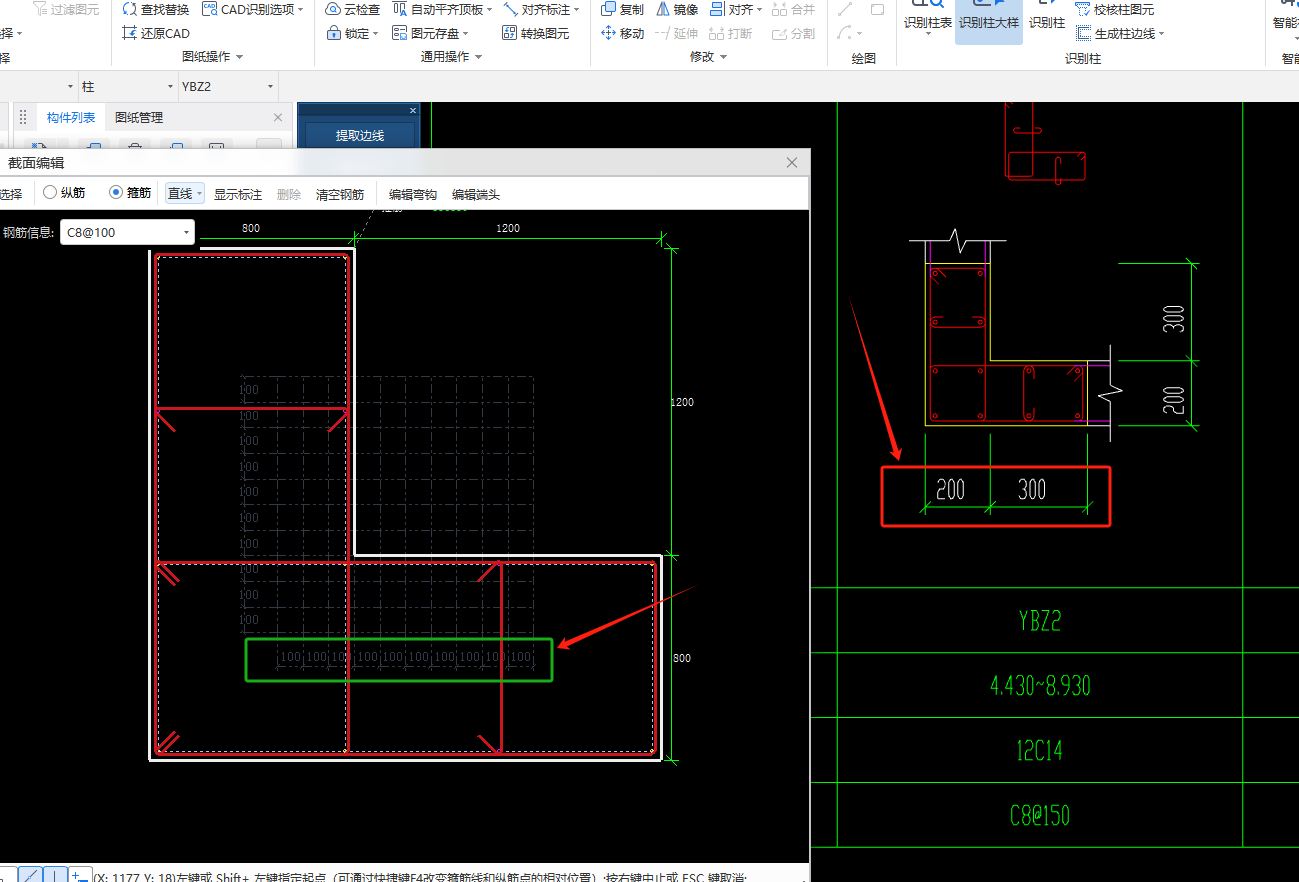The image size is (1299, 882).
Task: Select the 纵筋 radio button
Action: coord(50,193)
